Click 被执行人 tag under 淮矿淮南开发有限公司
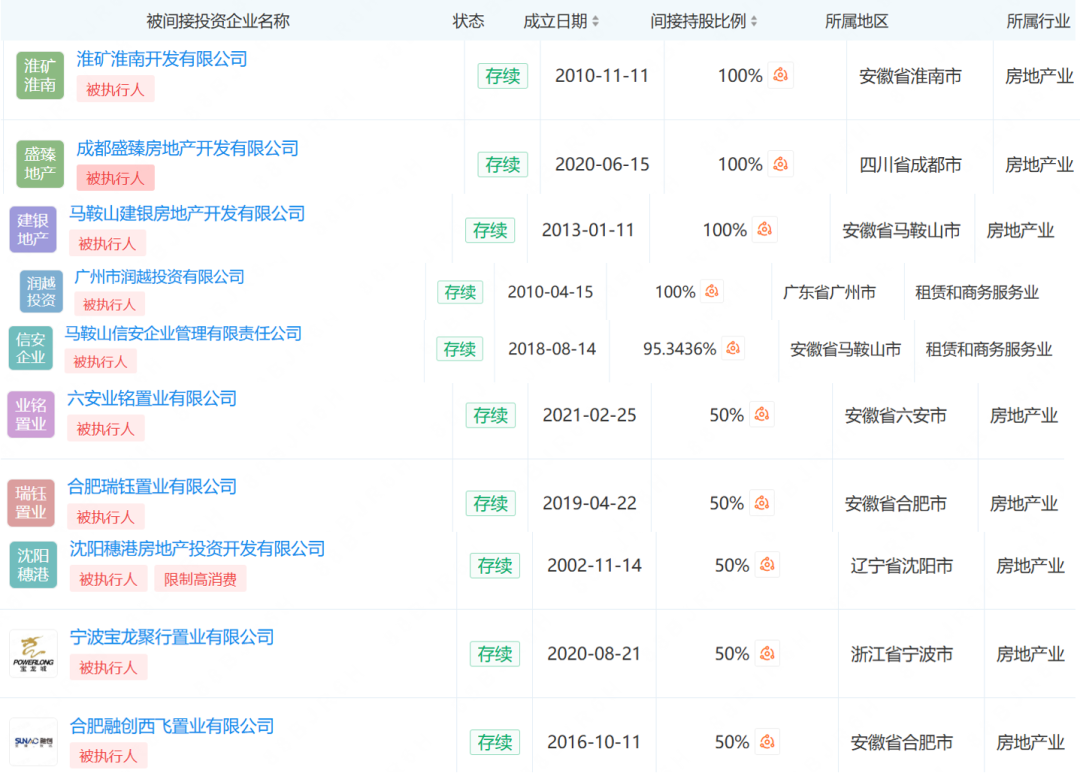The height and width of the screenshot is (773, 1080). pyautogui.click(x=115, y=90)
